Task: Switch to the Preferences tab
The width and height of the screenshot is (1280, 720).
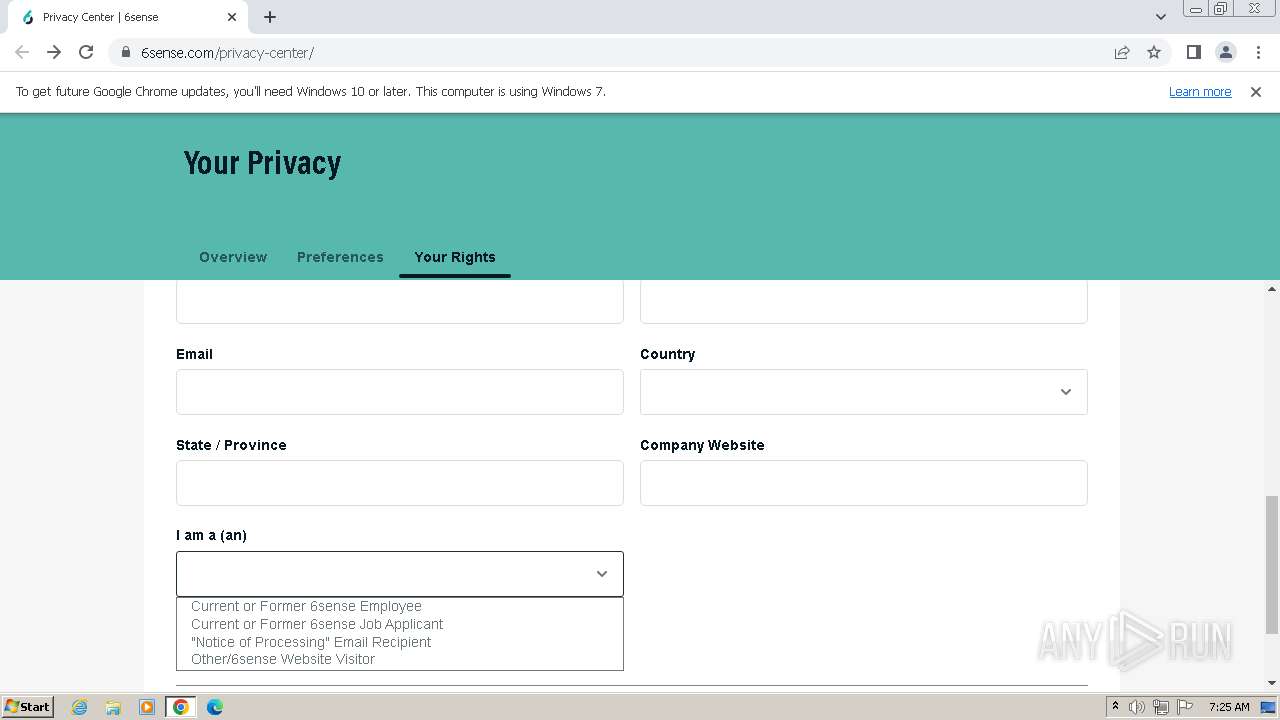Action: pos(340,257)
